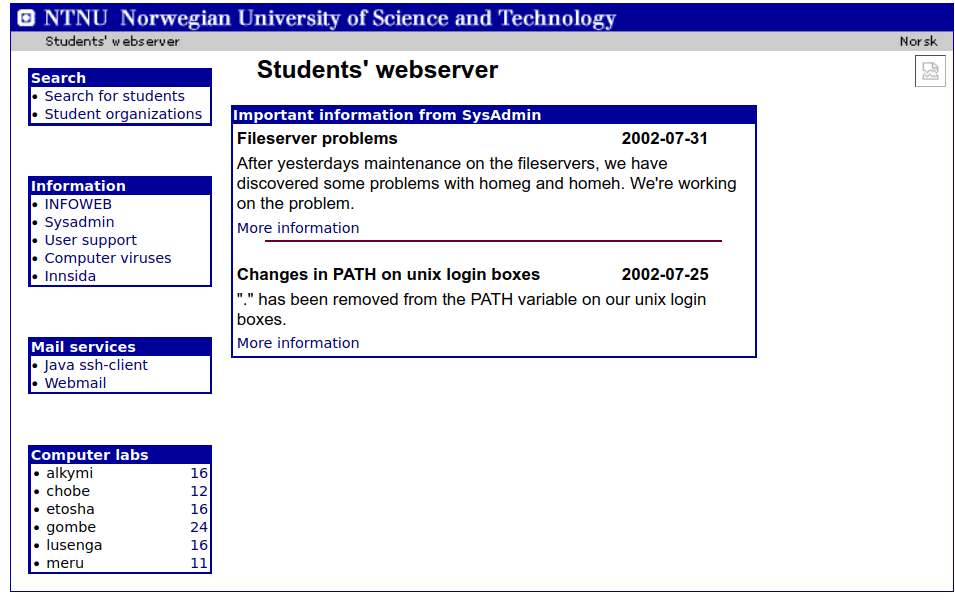
Task: Select the alkymi computer lab row
Action: (x=120, y=473)
